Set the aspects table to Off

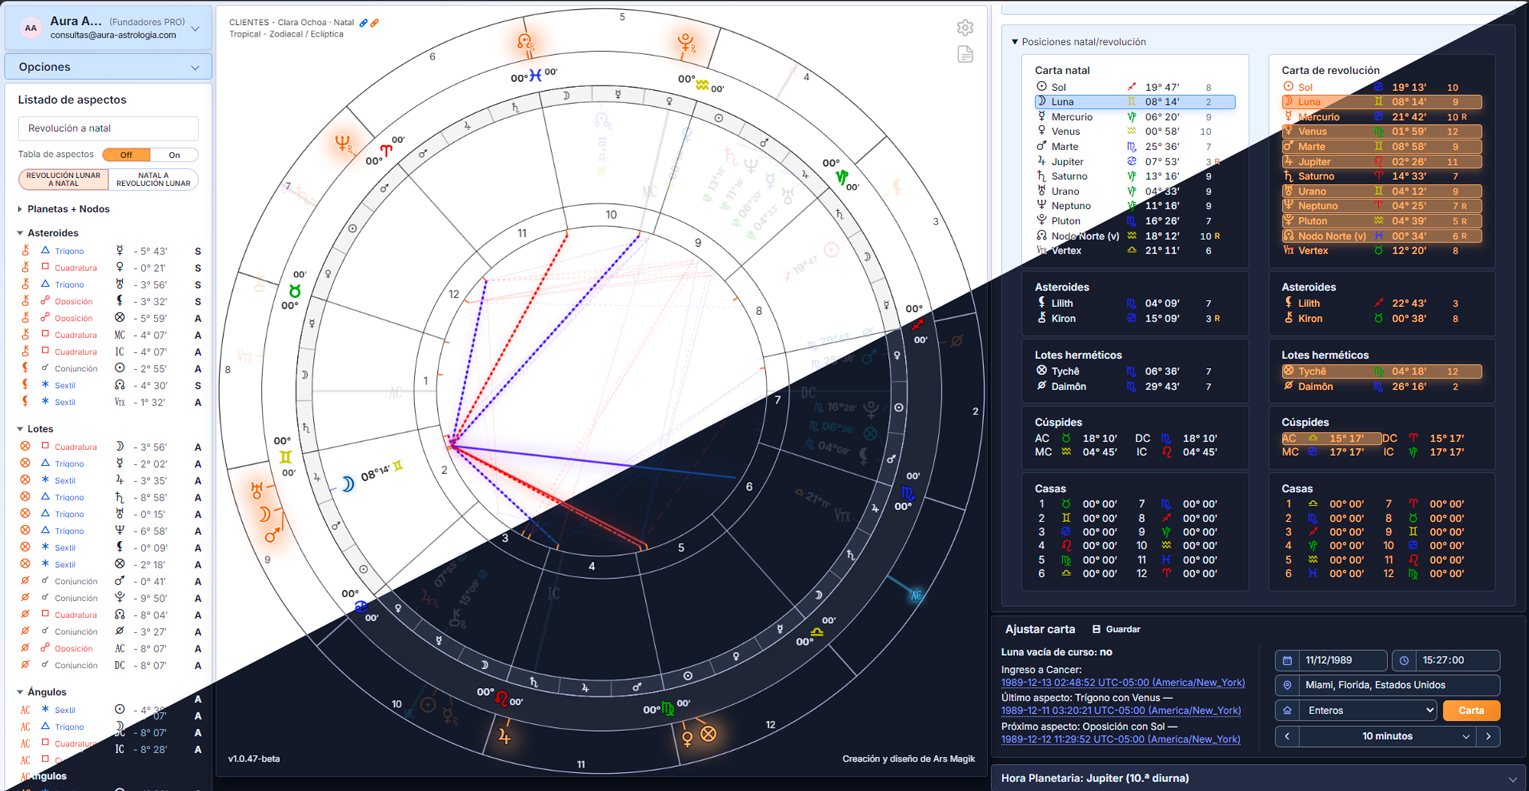coord(126,155)
